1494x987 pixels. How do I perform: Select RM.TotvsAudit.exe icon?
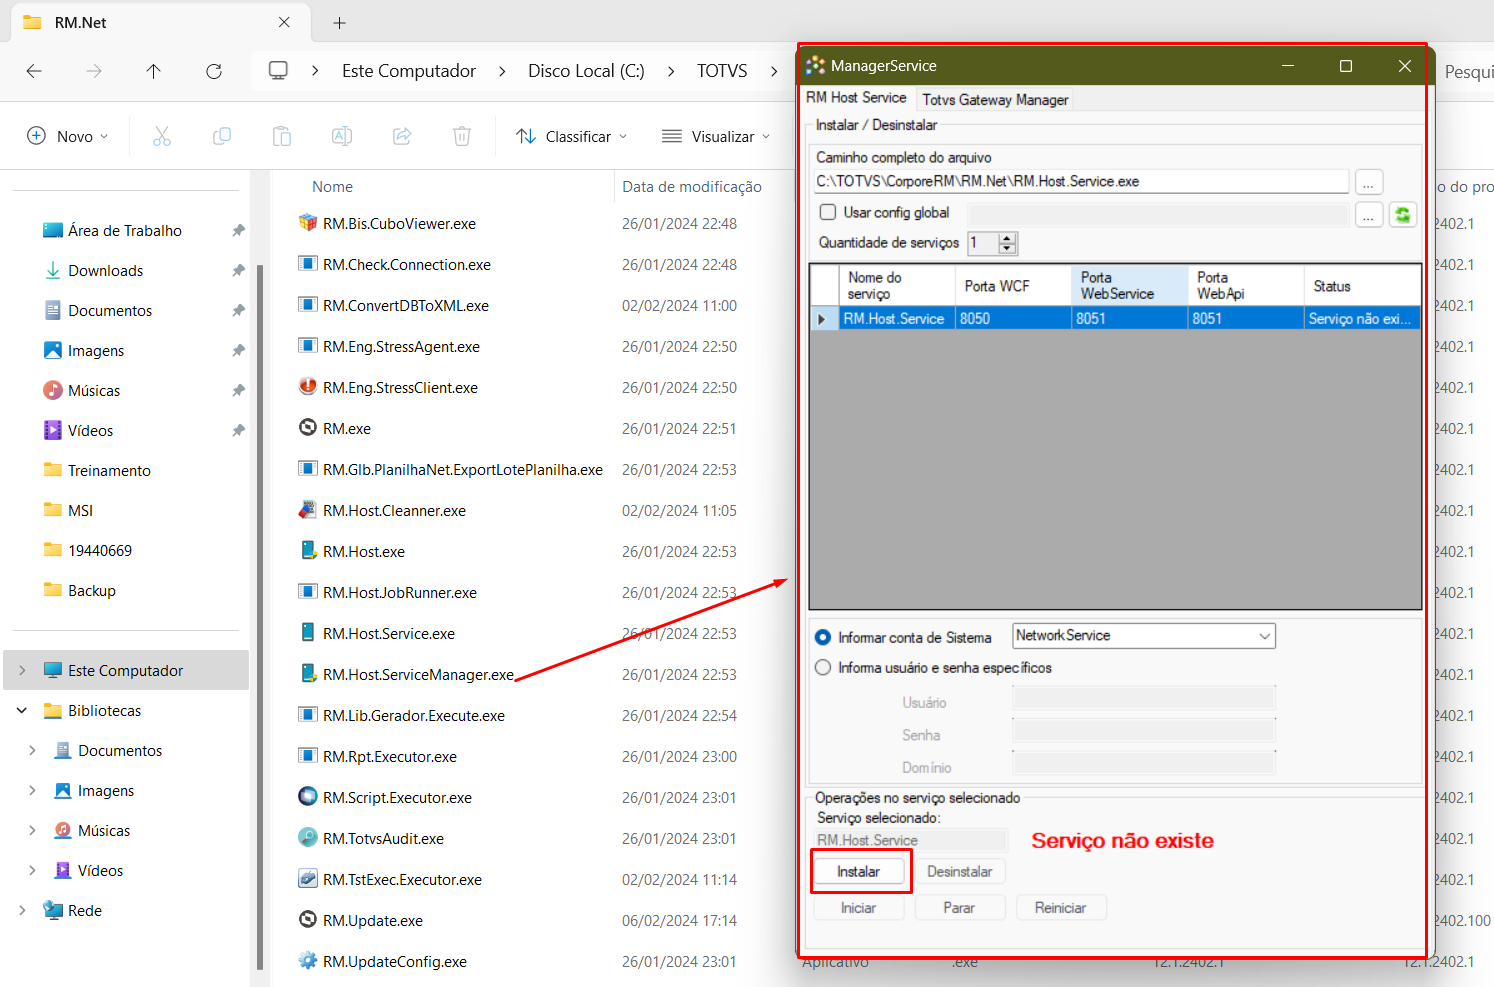point(308,837)
